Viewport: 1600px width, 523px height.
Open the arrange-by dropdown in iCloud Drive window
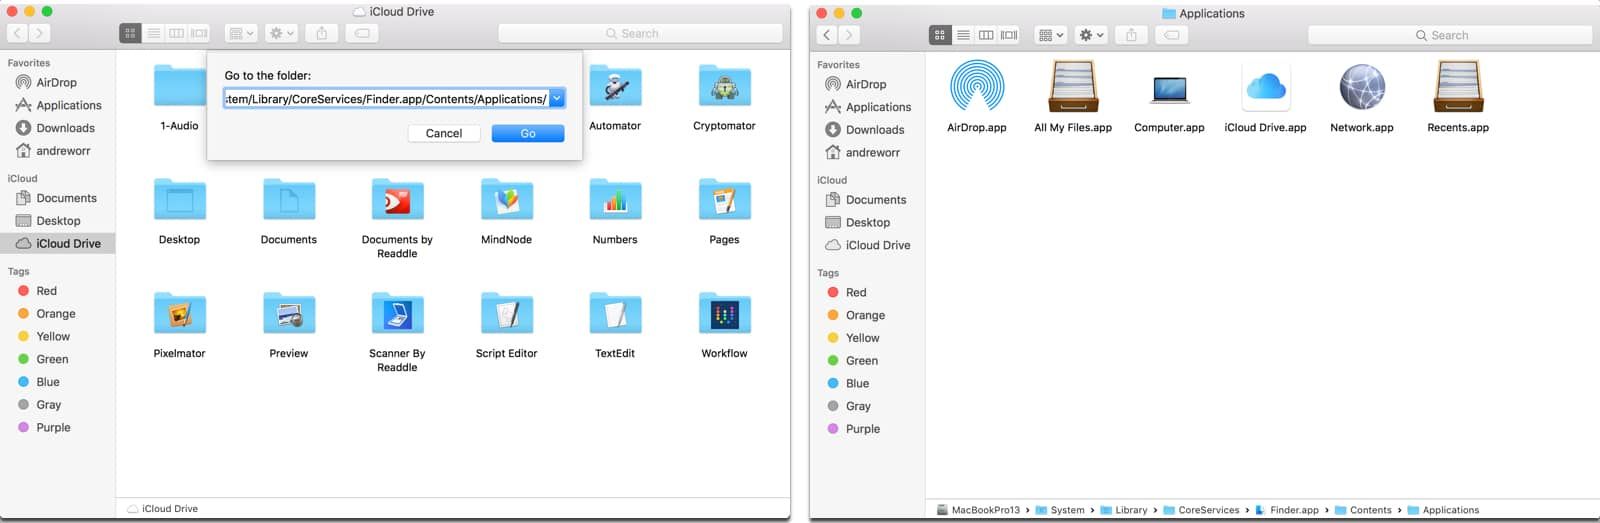coord(241,33)
